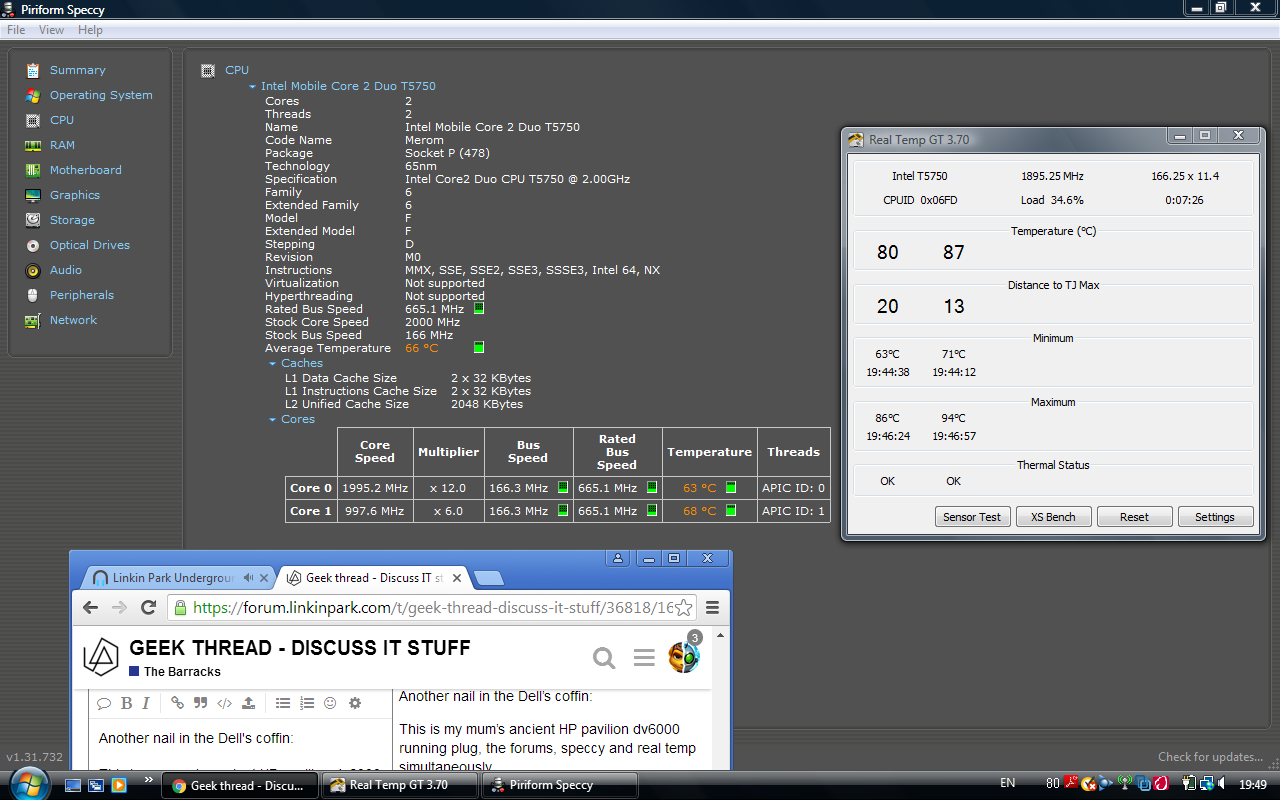Bookmark the page with star icon
The width and height of the screenshot is (1280, 800).
pyautogui.click(x=684, y=607)
